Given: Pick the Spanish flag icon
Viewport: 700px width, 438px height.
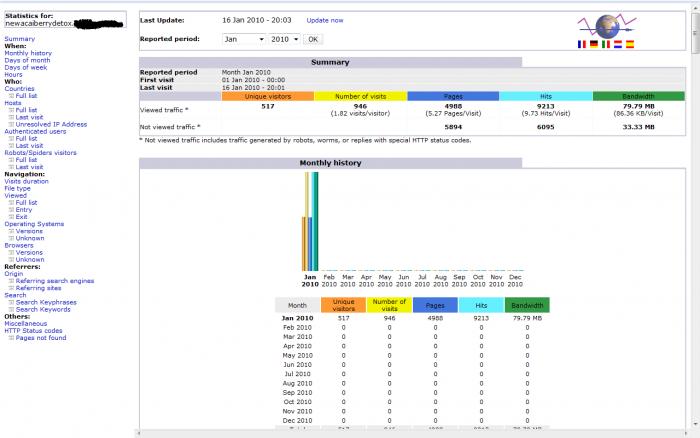Looking at the screenshot, I should (x=629, y=45).
